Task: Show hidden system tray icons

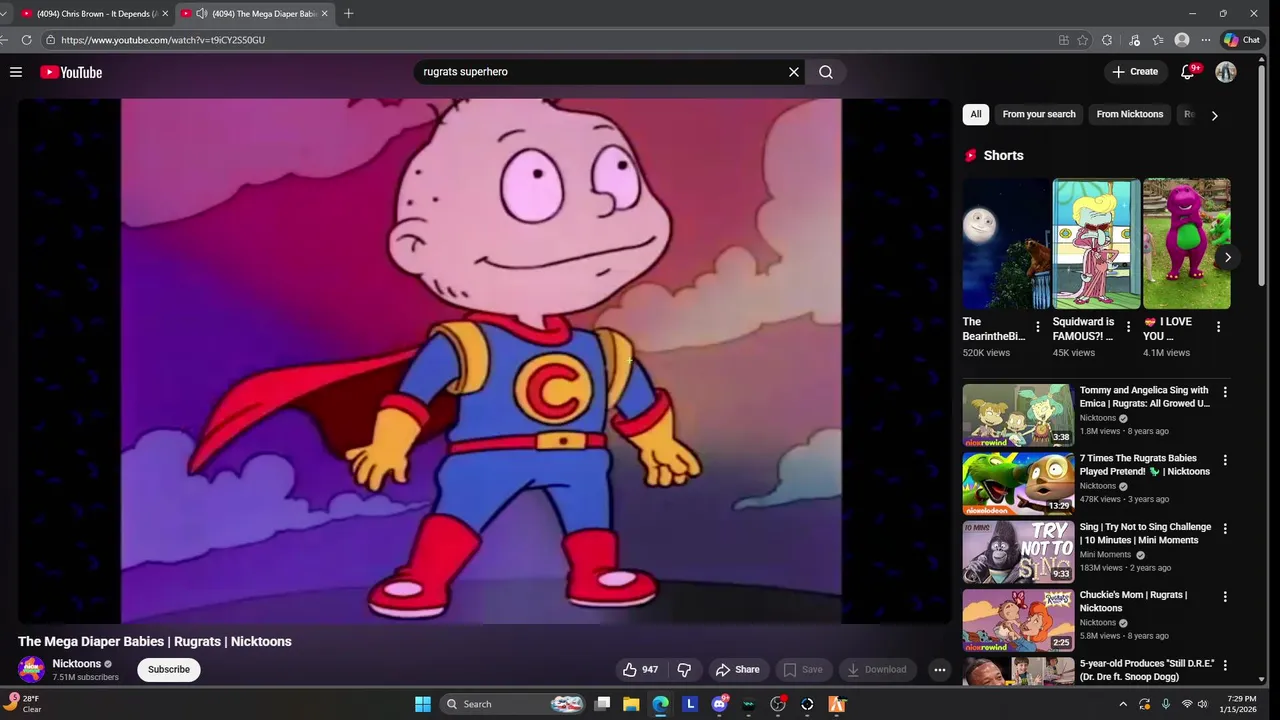Action: pyautogui.click(x=1122, y=704)
